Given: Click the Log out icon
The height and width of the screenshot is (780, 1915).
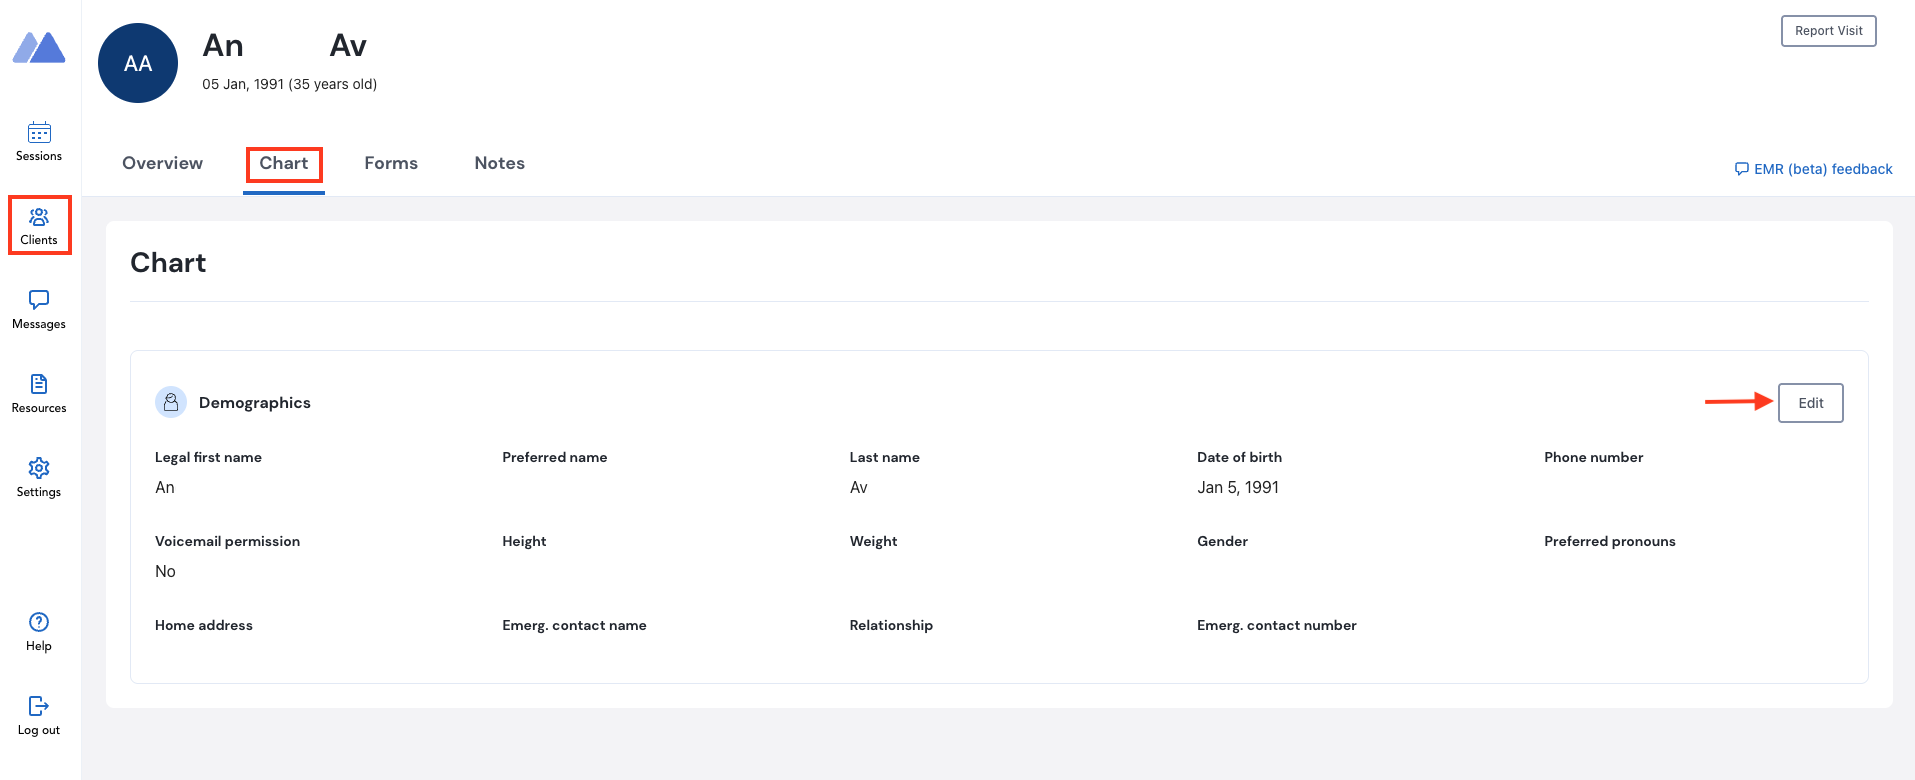Looking at the screenshot, I should pos(39,706).
